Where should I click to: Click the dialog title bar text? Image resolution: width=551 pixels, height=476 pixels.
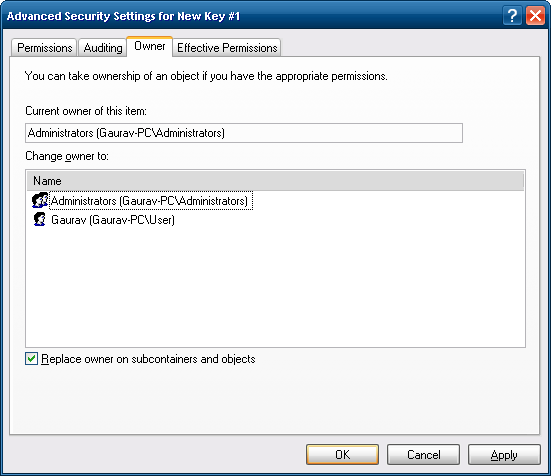pyautogui.click(x=123, y=16)
